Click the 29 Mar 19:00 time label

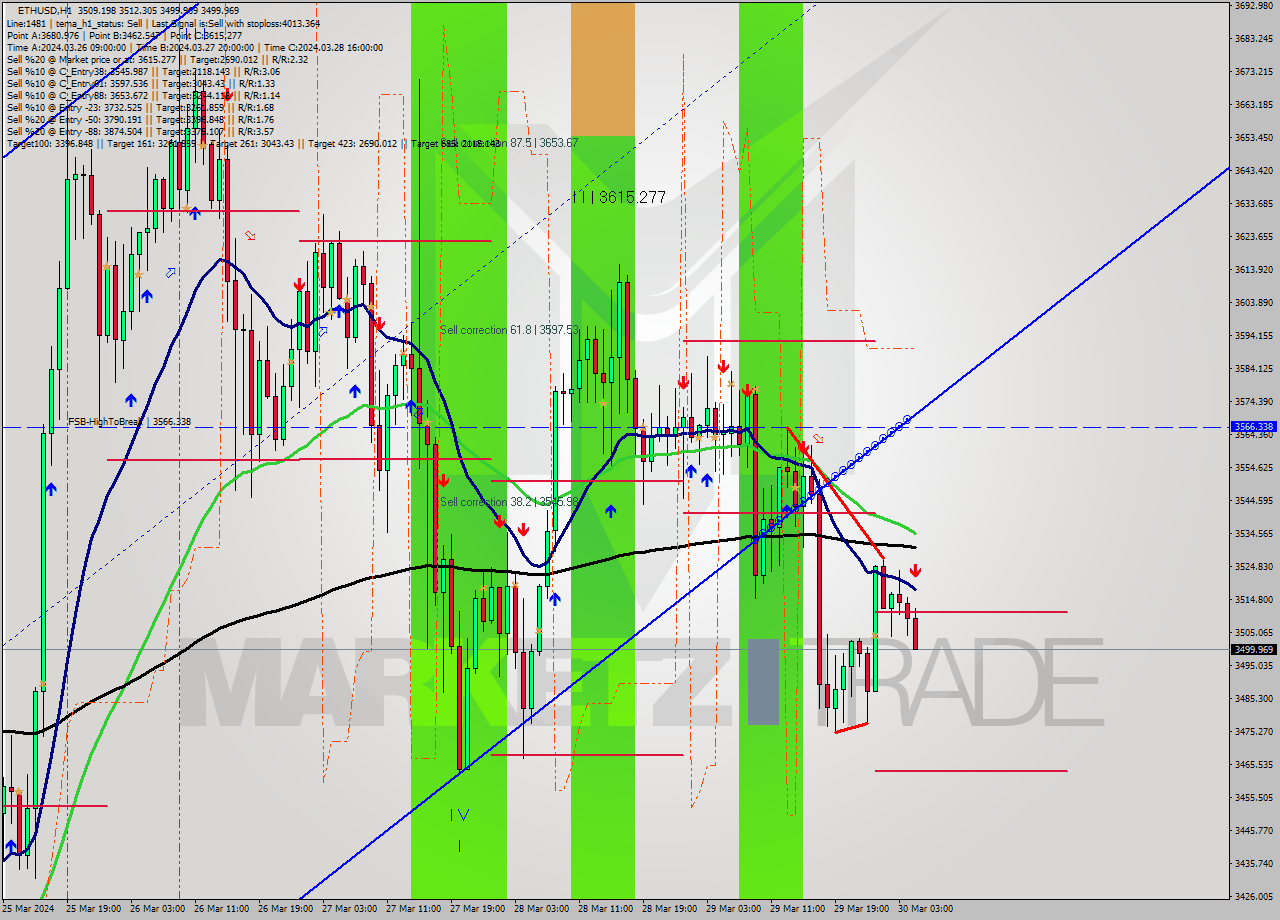(861, 909)
